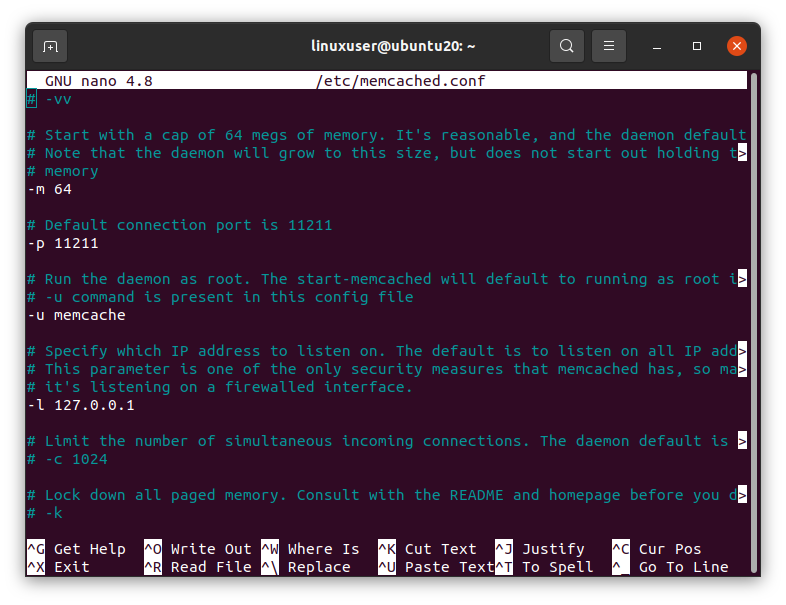Minimize the terminal window

[x=657, y=47]
